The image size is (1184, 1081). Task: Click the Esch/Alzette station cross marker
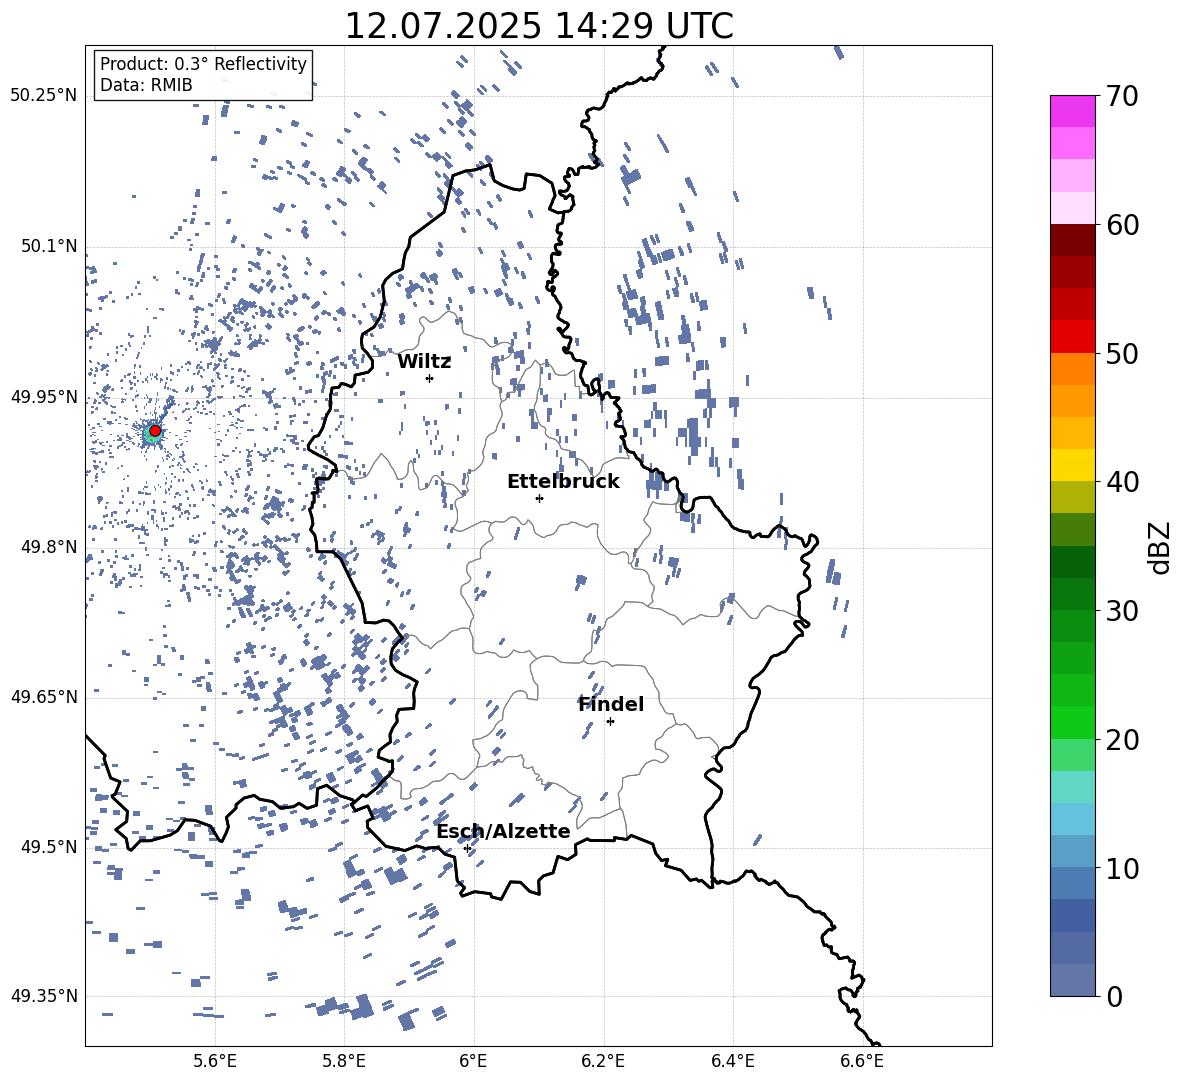click(x=467, y=848)
